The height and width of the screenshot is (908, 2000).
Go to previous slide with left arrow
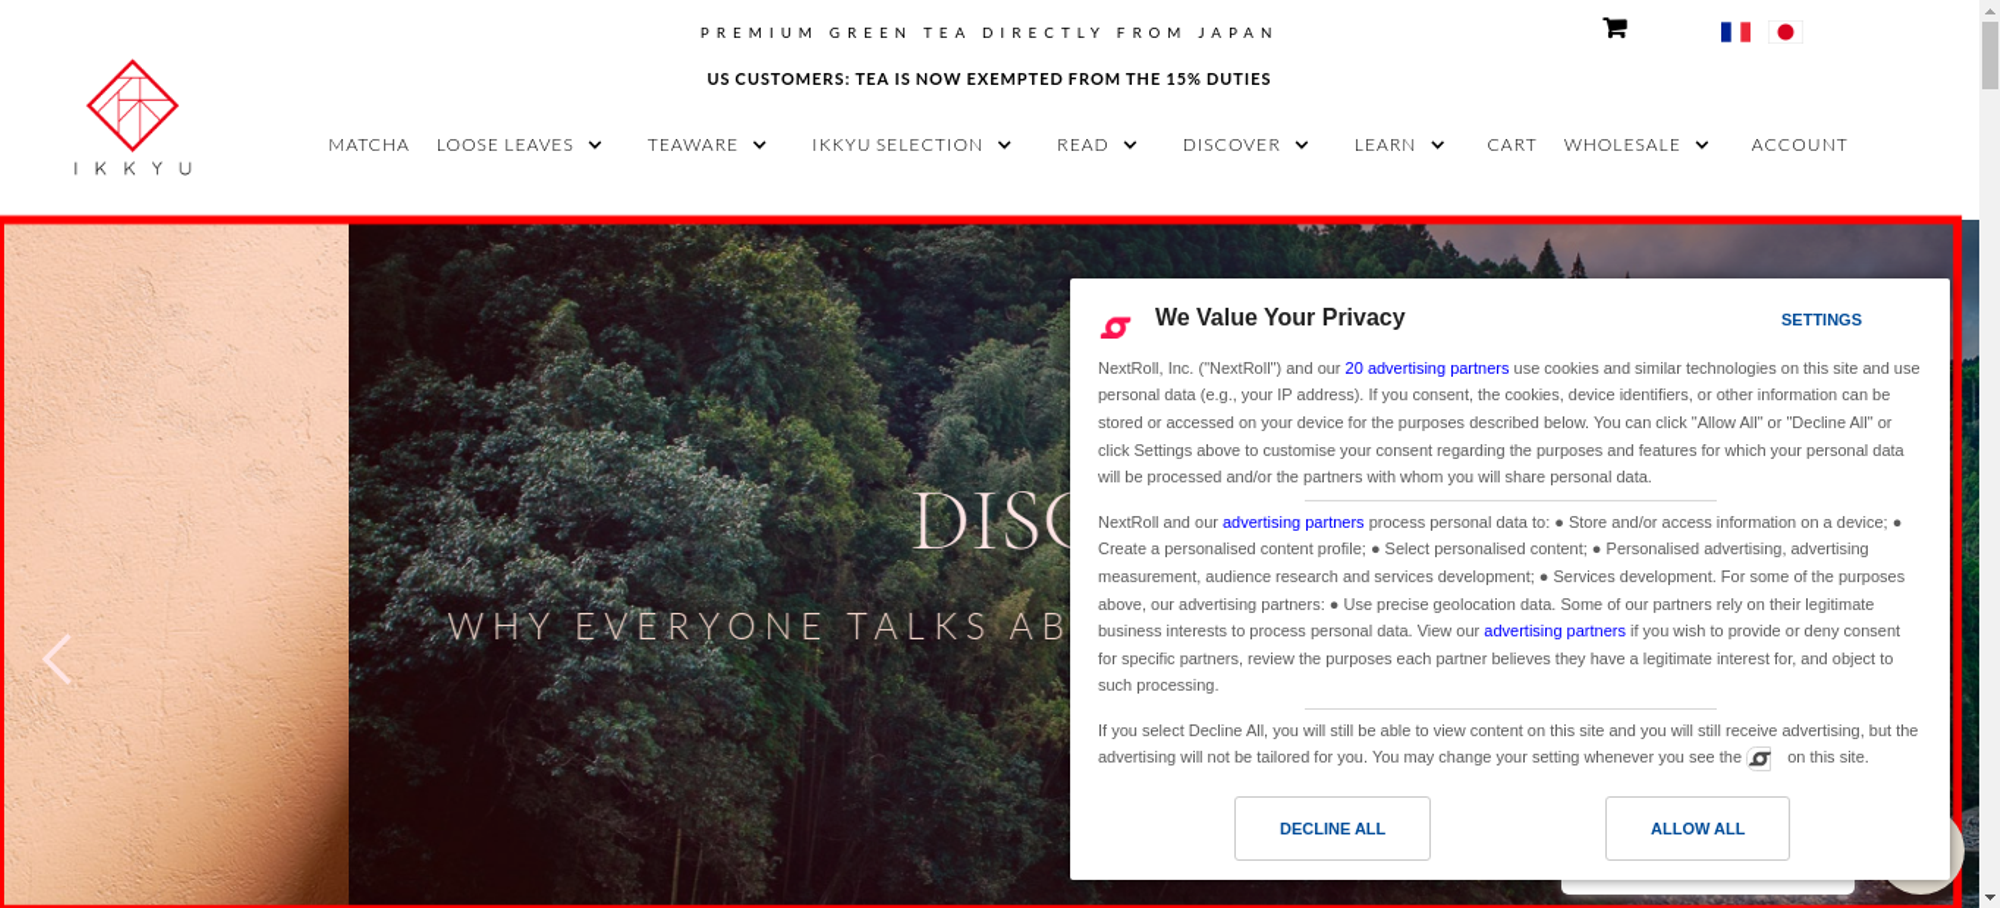[x=57, y=660]
